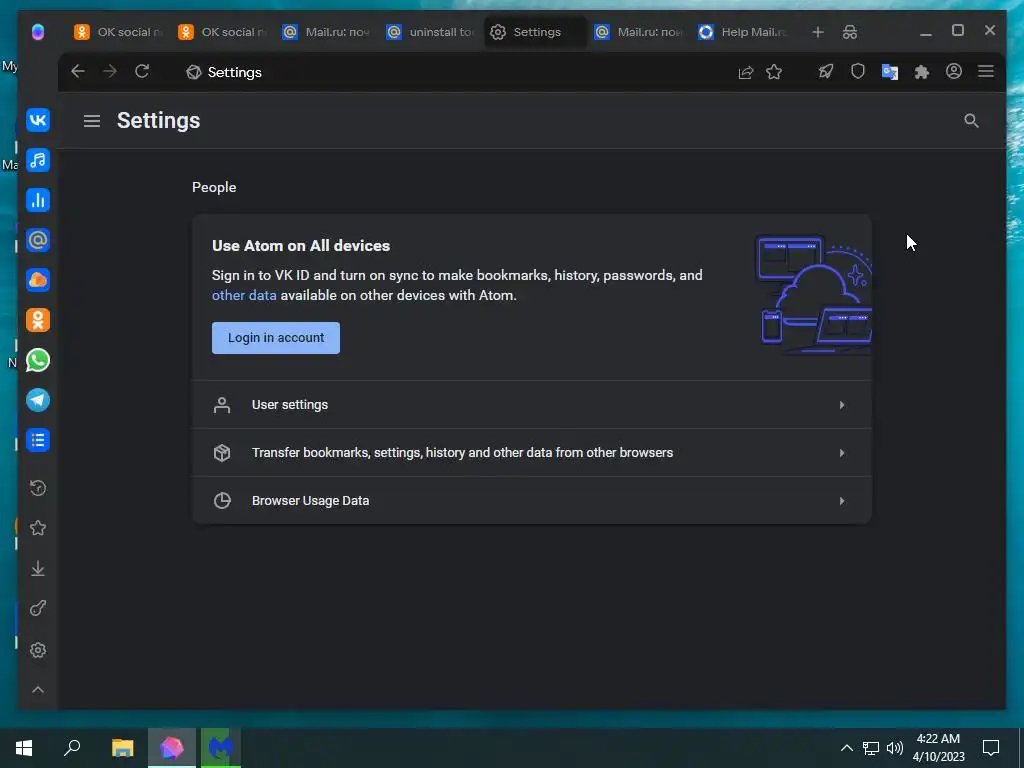Click the rocket boost icon
The width and height of the screenshot is (1024, 768).
point(825,71)
